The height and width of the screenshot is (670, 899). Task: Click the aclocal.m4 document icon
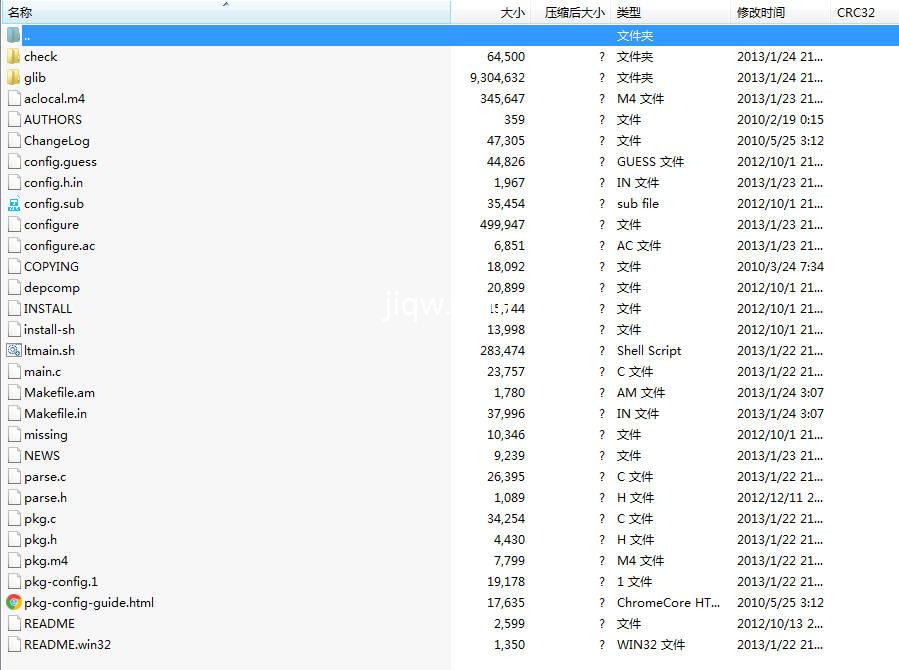click(x=14, y=98)
